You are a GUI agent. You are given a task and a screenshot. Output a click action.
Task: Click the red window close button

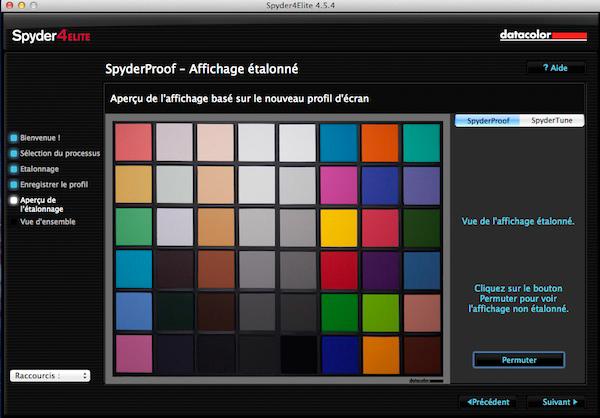point(9,7)
